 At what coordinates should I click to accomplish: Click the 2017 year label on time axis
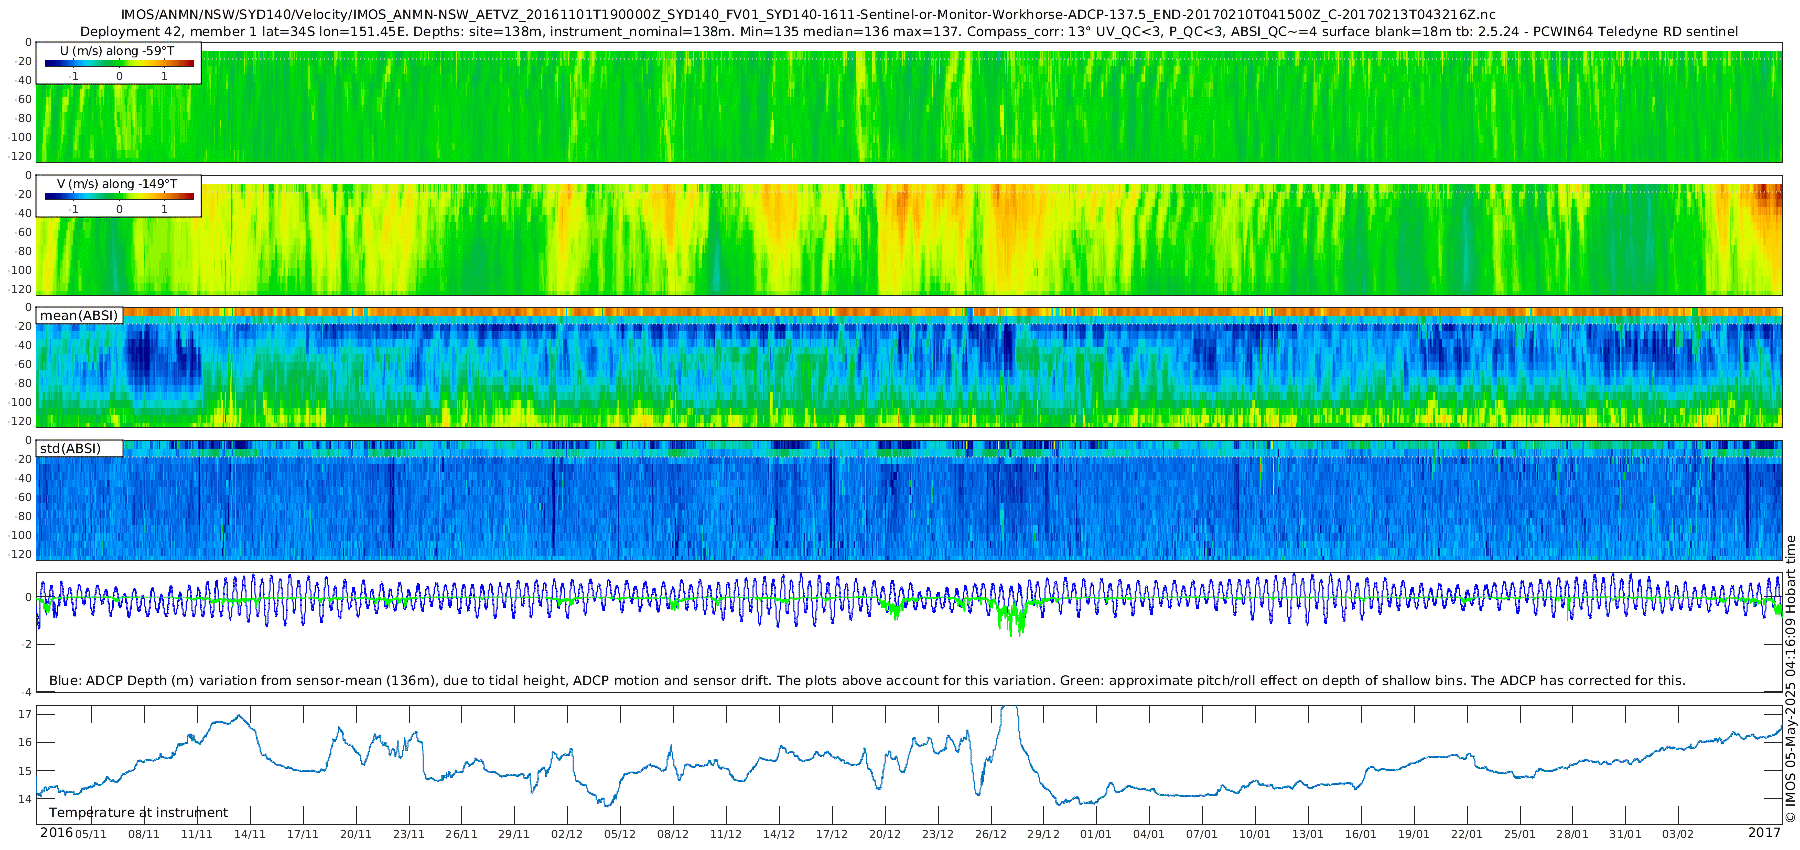[1764, 833]
